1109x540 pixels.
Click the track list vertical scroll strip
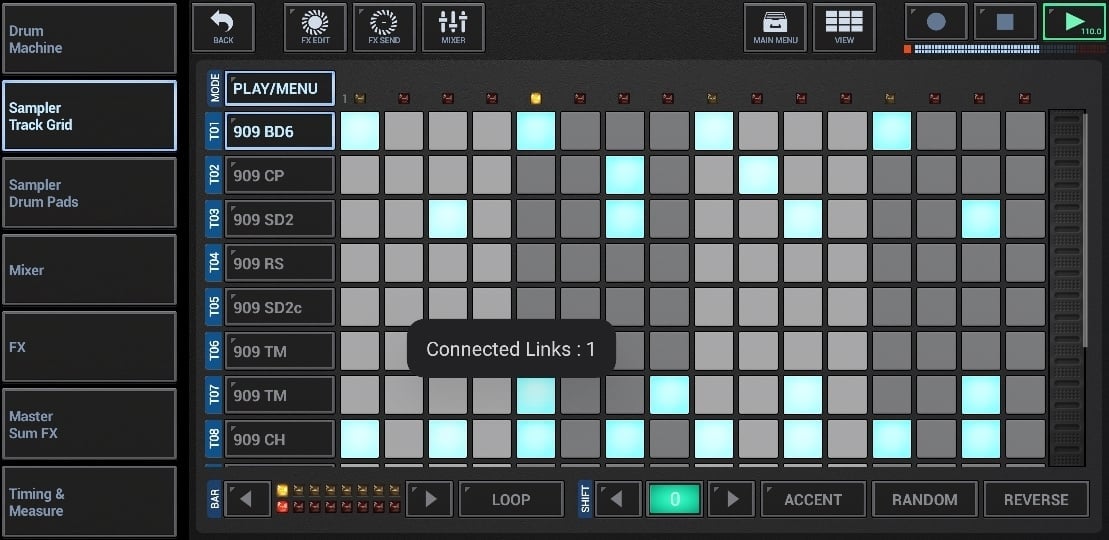(1067, 288)
